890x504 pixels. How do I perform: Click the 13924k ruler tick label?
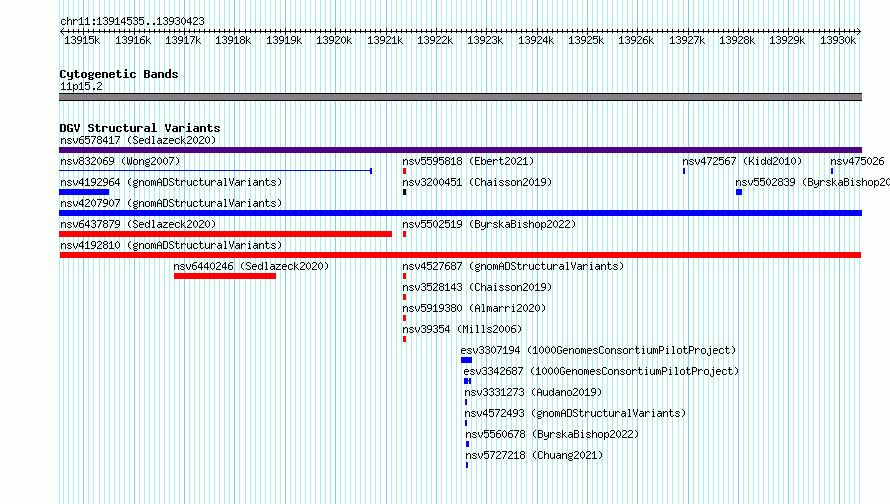(536, 40)
